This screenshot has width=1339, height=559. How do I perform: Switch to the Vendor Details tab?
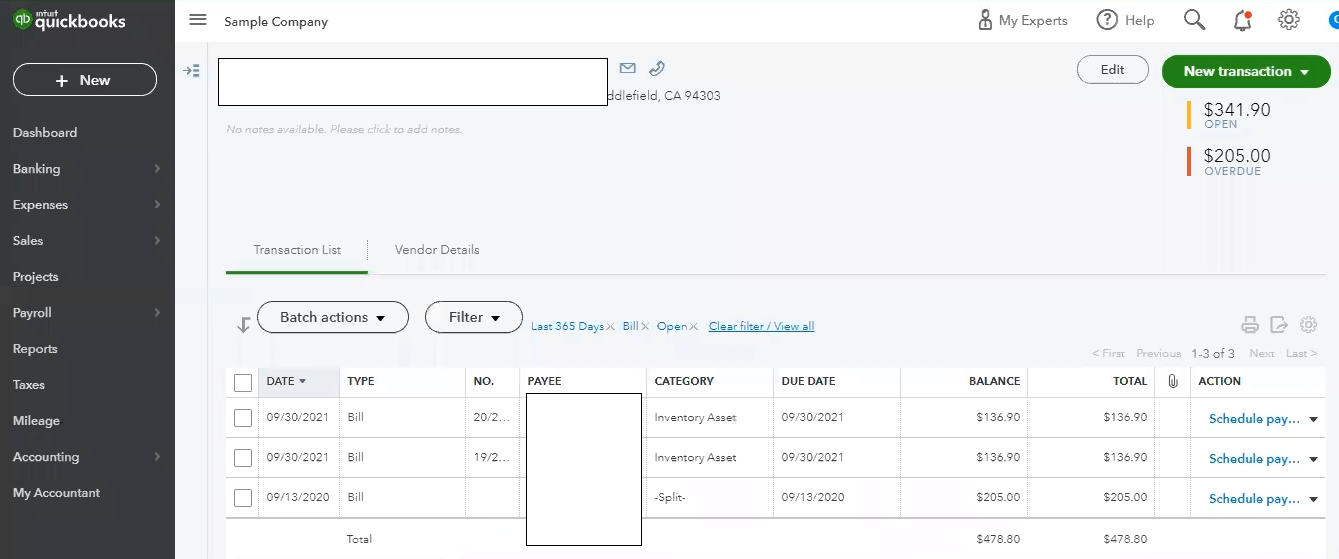coord(437,250)
